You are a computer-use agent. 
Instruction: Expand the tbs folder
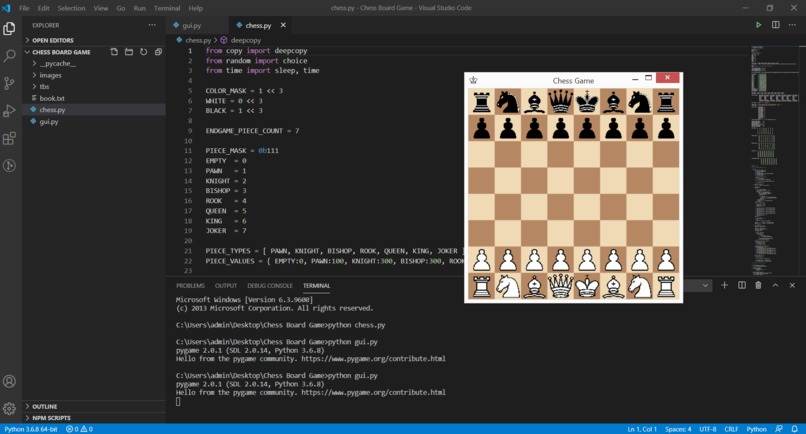click(94, 87)
